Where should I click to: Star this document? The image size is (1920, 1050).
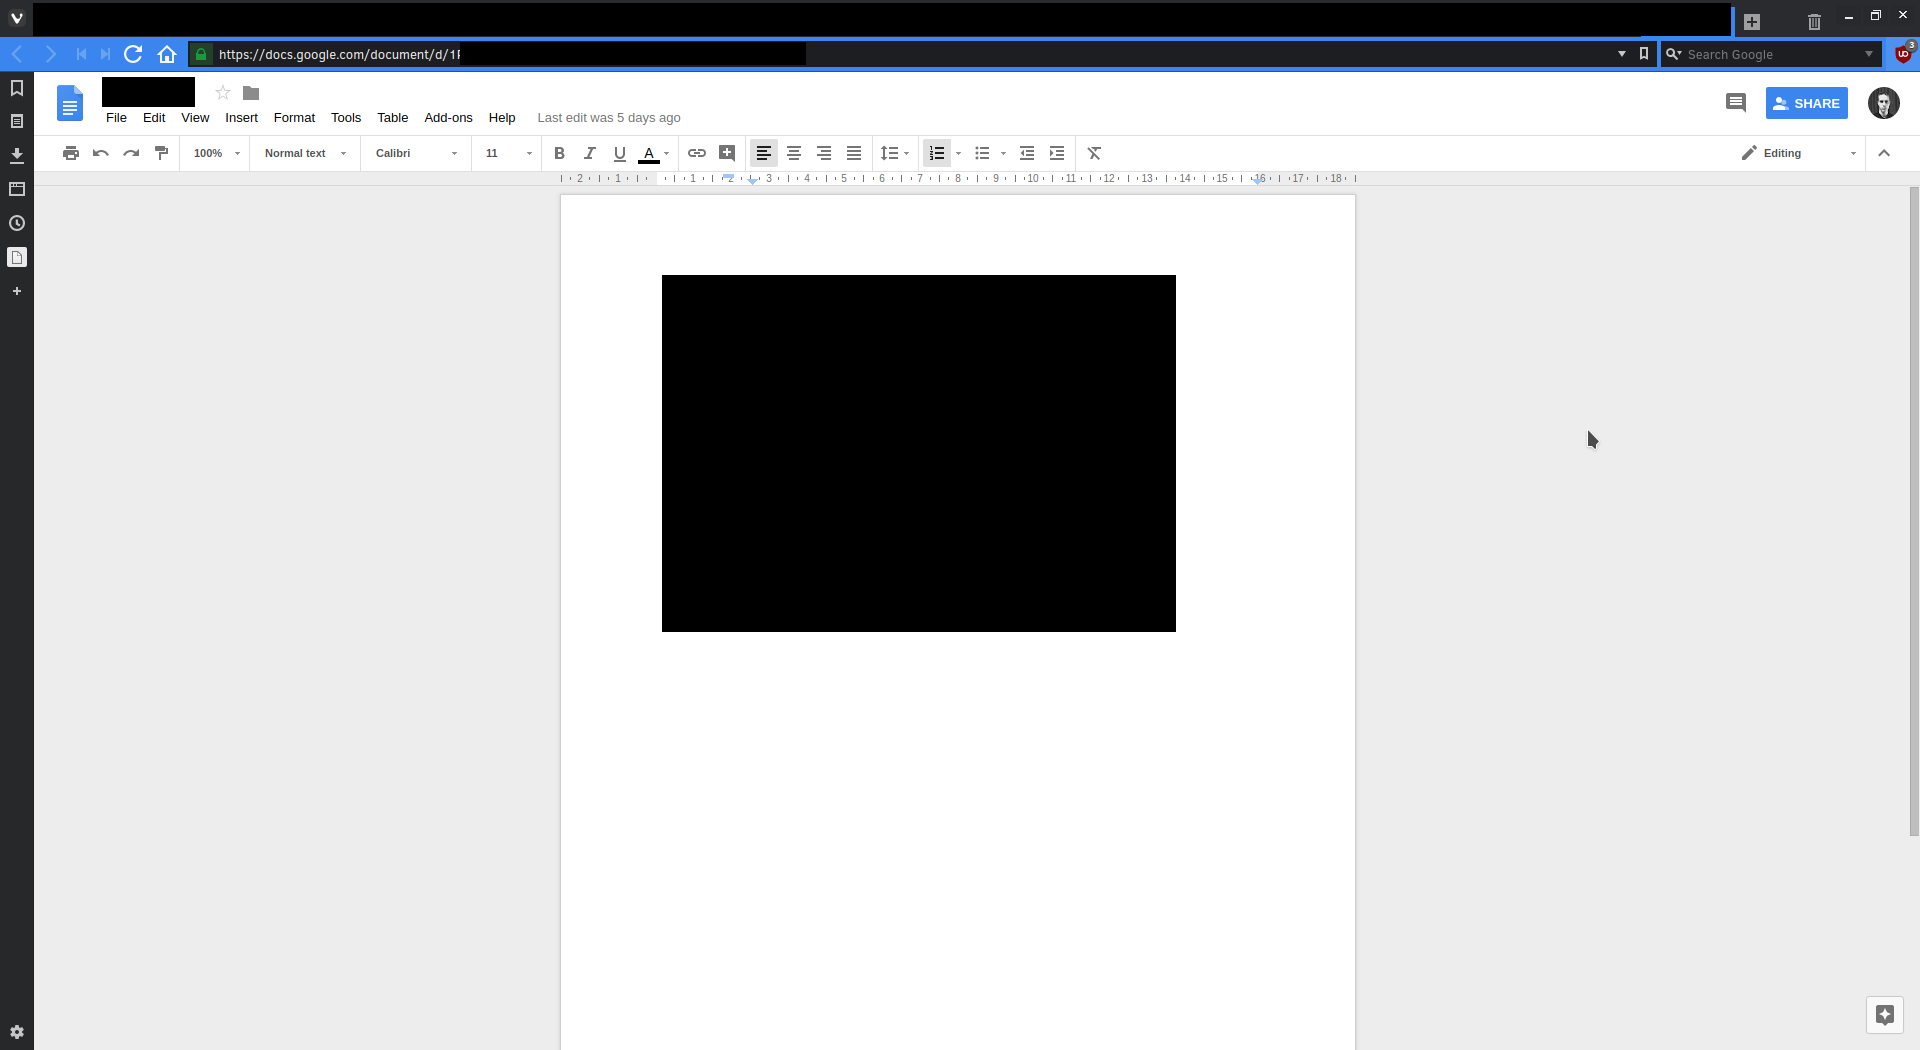coord(223,93)
